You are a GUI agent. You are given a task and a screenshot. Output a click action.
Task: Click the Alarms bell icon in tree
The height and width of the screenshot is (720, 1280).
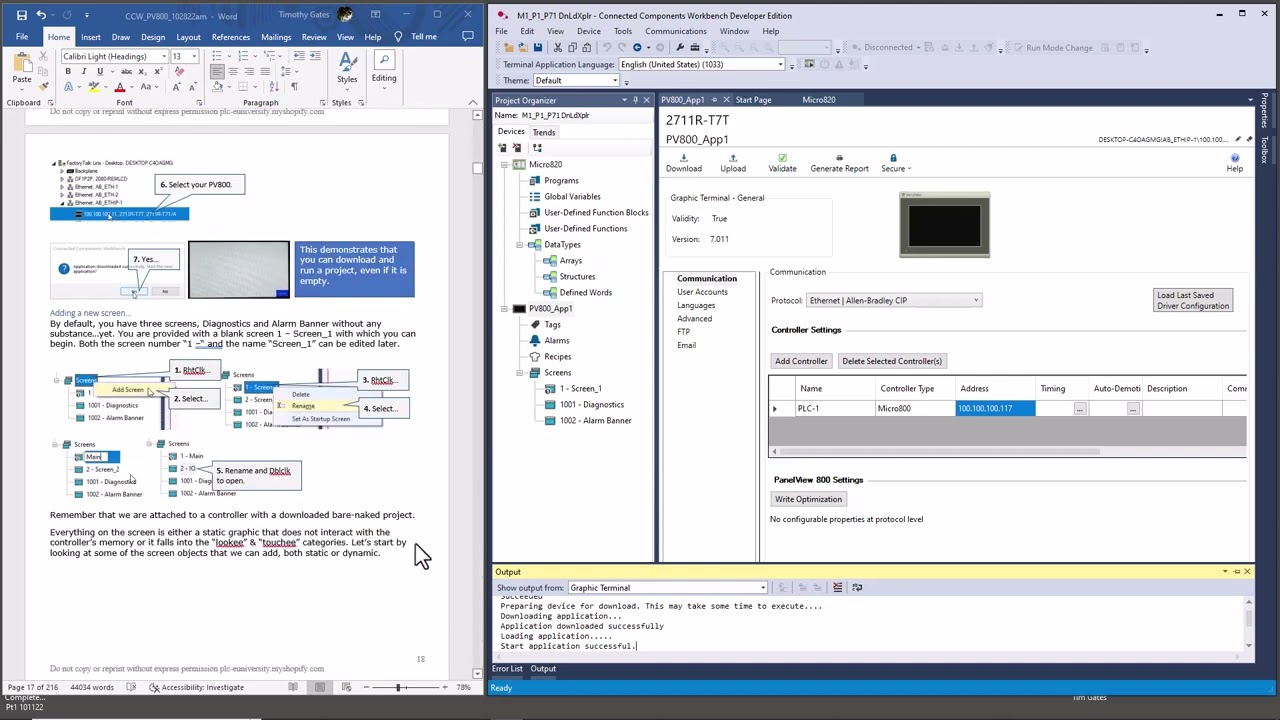(x=535, y=340)
